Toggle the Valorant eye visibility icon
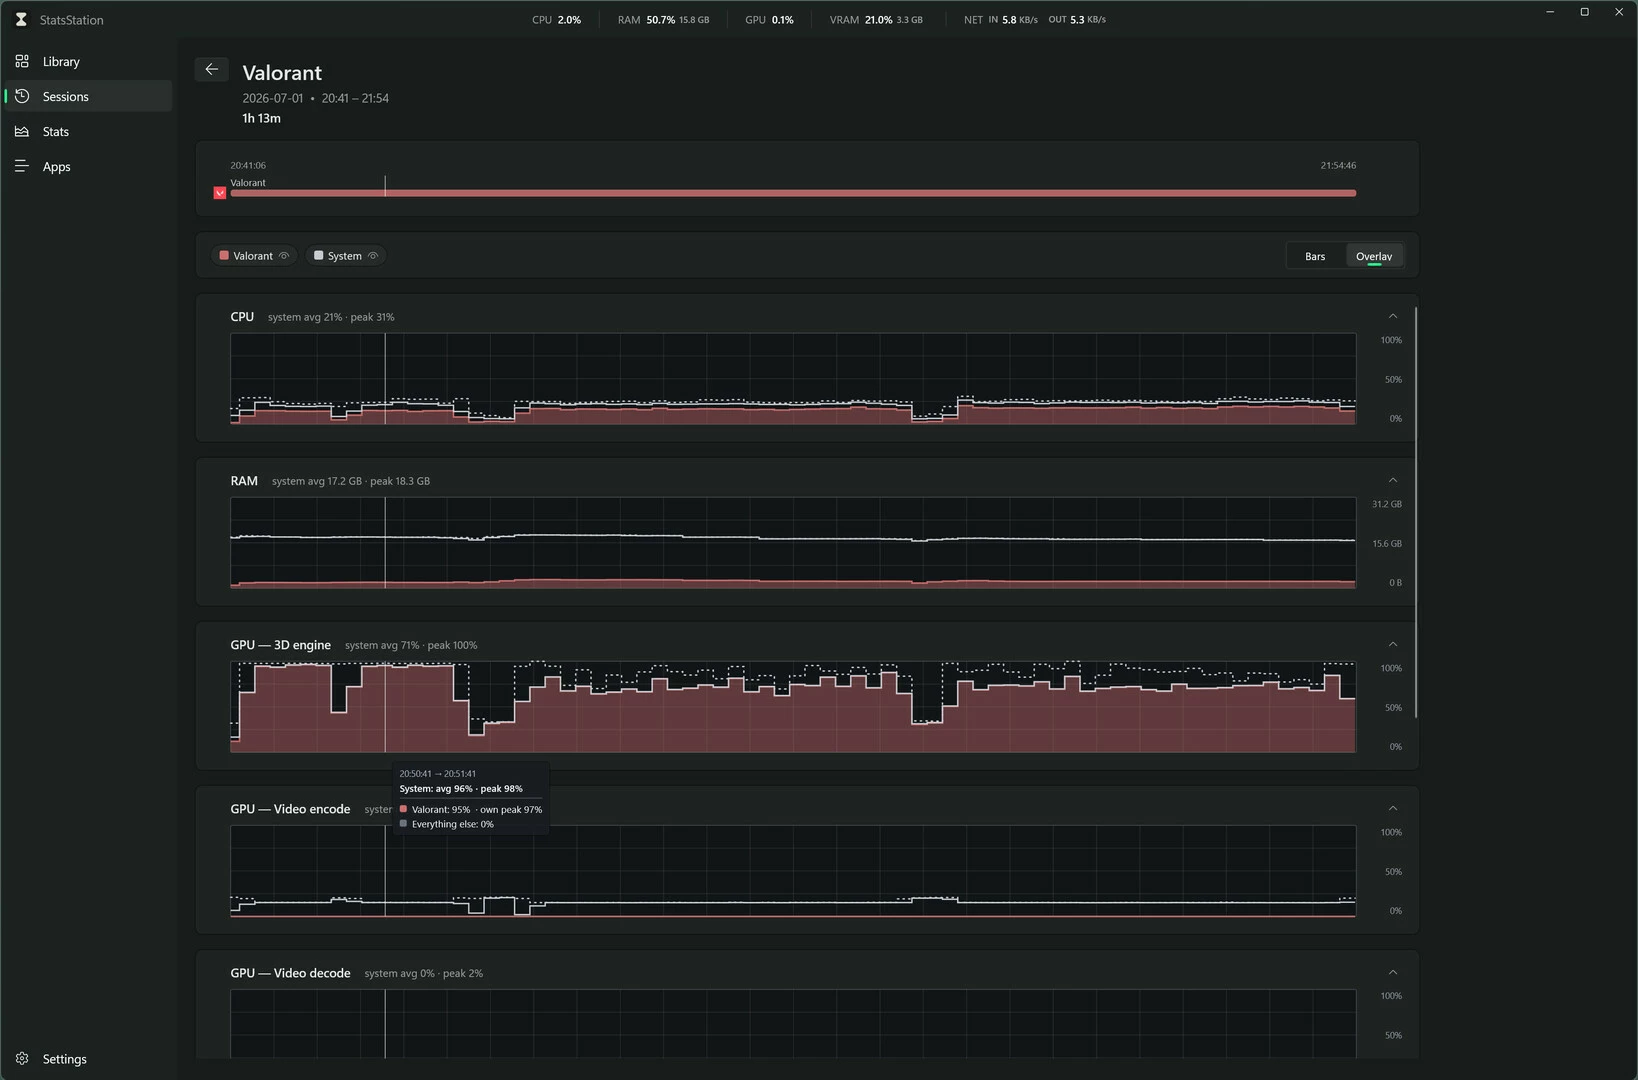Viewport: 1638px width, 1080px height. [x=284, y=256]
